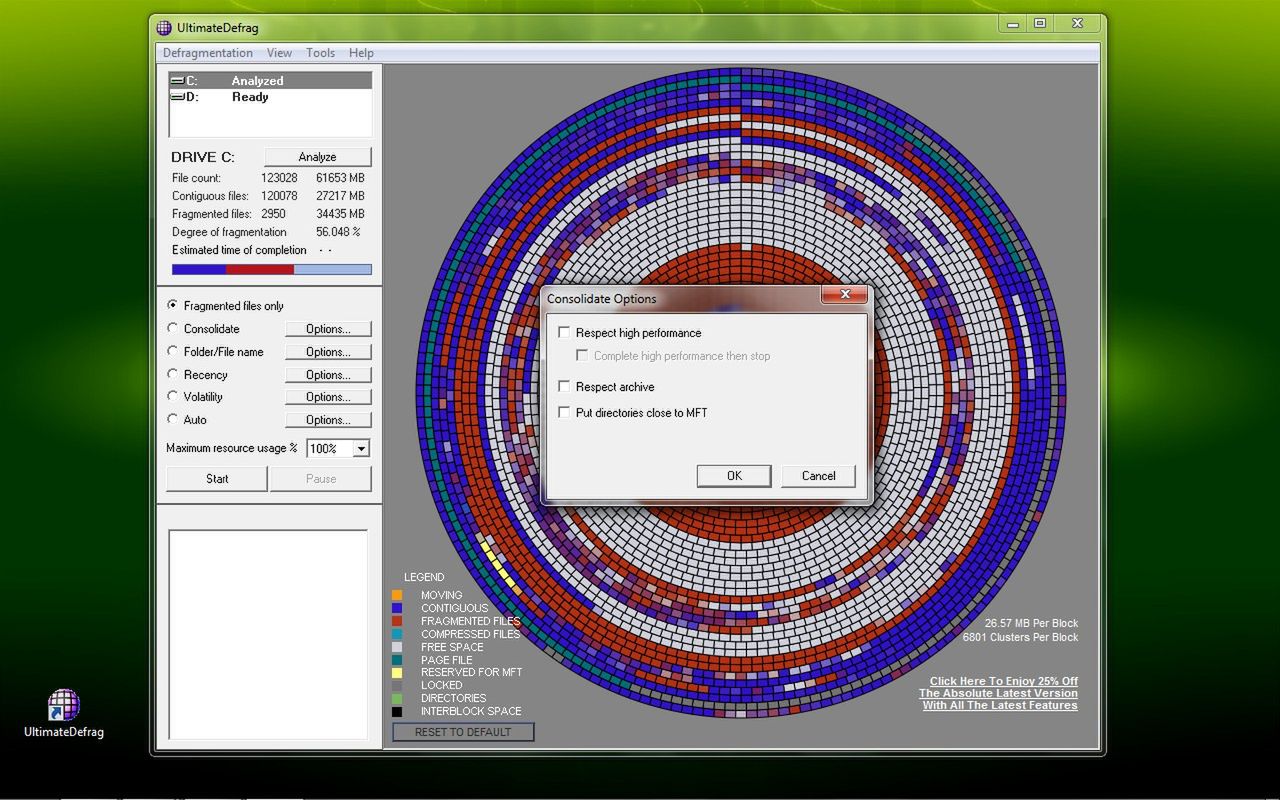Viewport: 1280px width, 800px height.
Task: Open the UltimateDefrag desktop shortcut icon
Action: point(63,705)
